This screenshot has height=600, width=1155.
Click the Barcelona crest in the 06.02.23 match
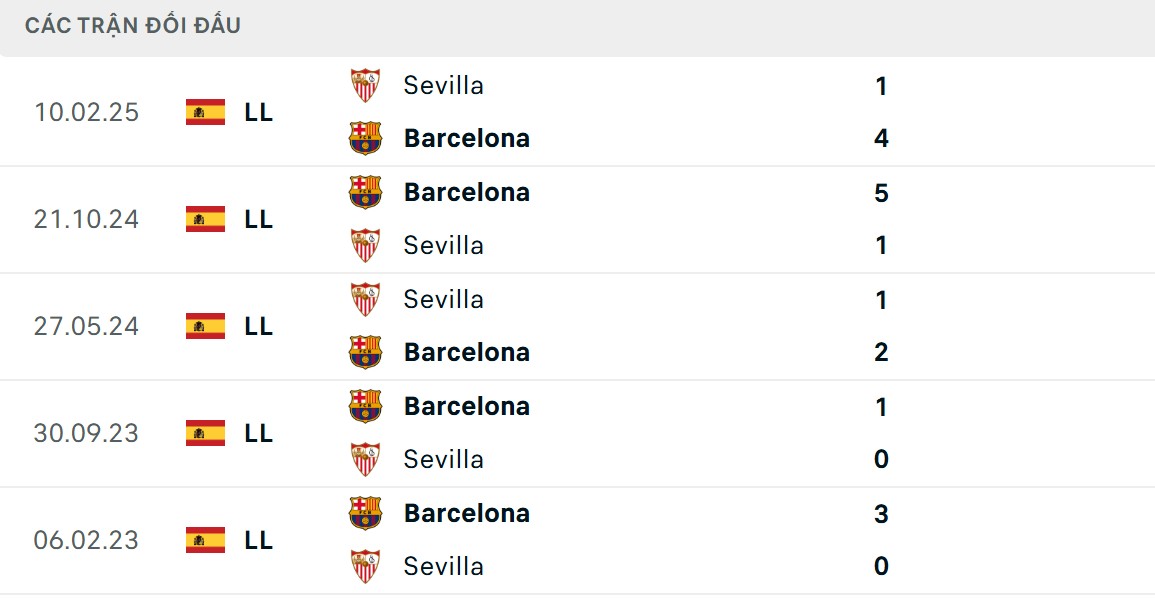[366, 513]
